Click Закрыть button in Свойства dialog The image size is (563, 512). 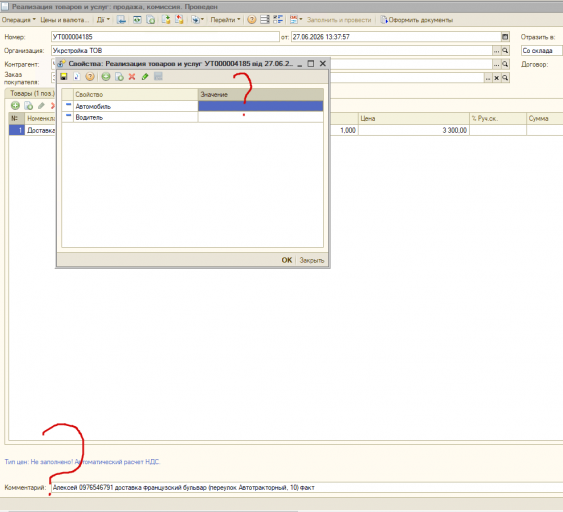pos(312,260)
